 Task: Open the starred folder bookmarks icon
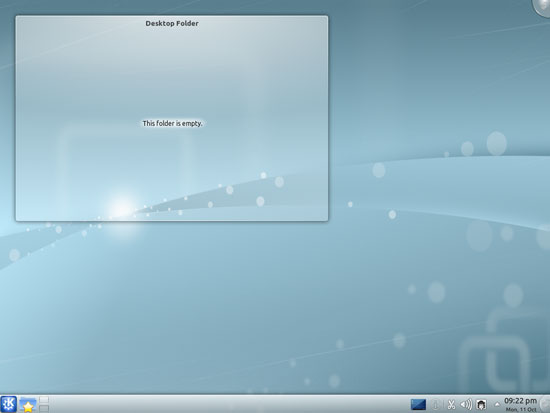pyautogui.click(x=28, y=405)
